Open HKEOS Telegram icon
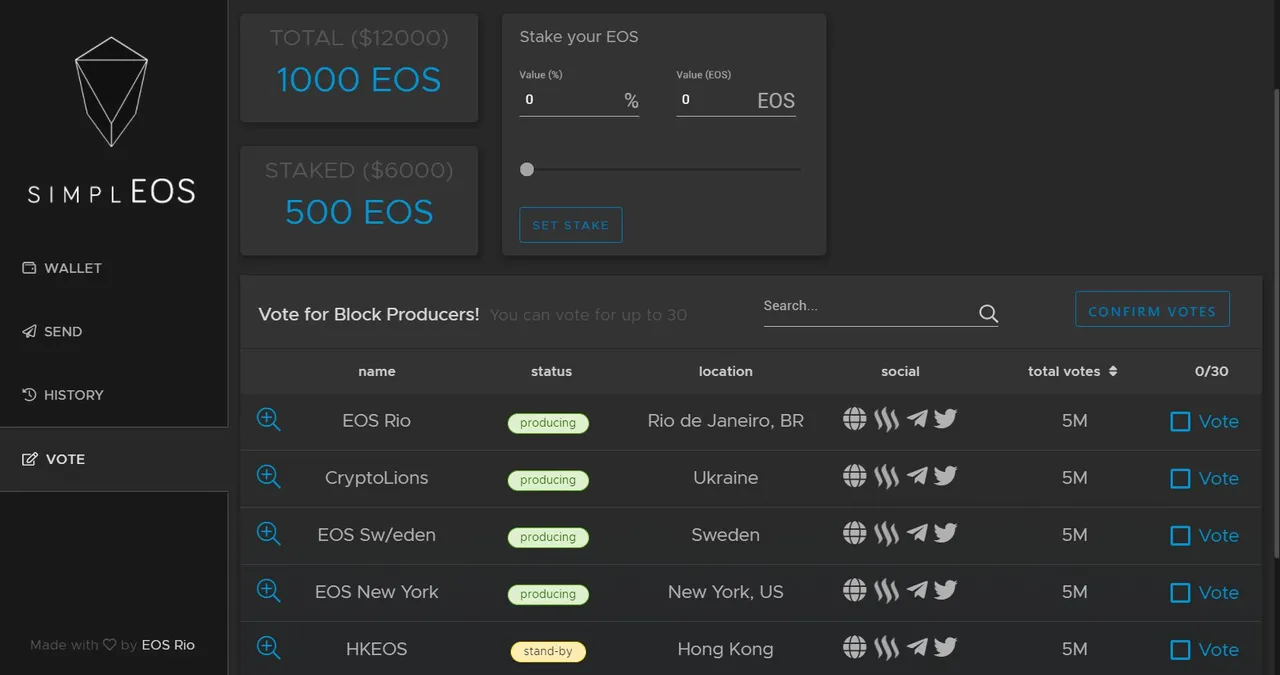Image resolution: width=1280 pixels, height=675 pixels. pyautogui.click(x=917, y=647)
